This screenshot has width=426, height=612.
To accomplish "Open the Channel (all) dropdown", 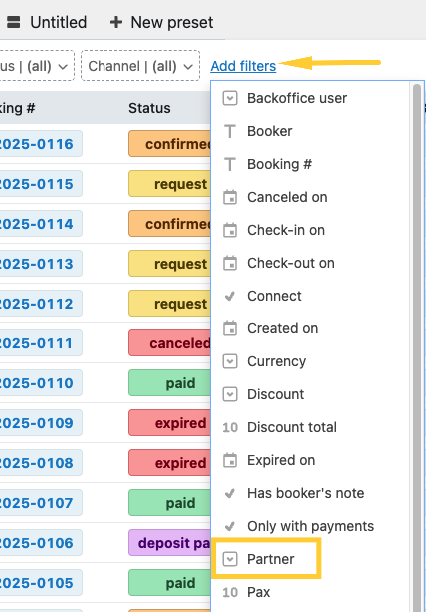I will (141, 66).
